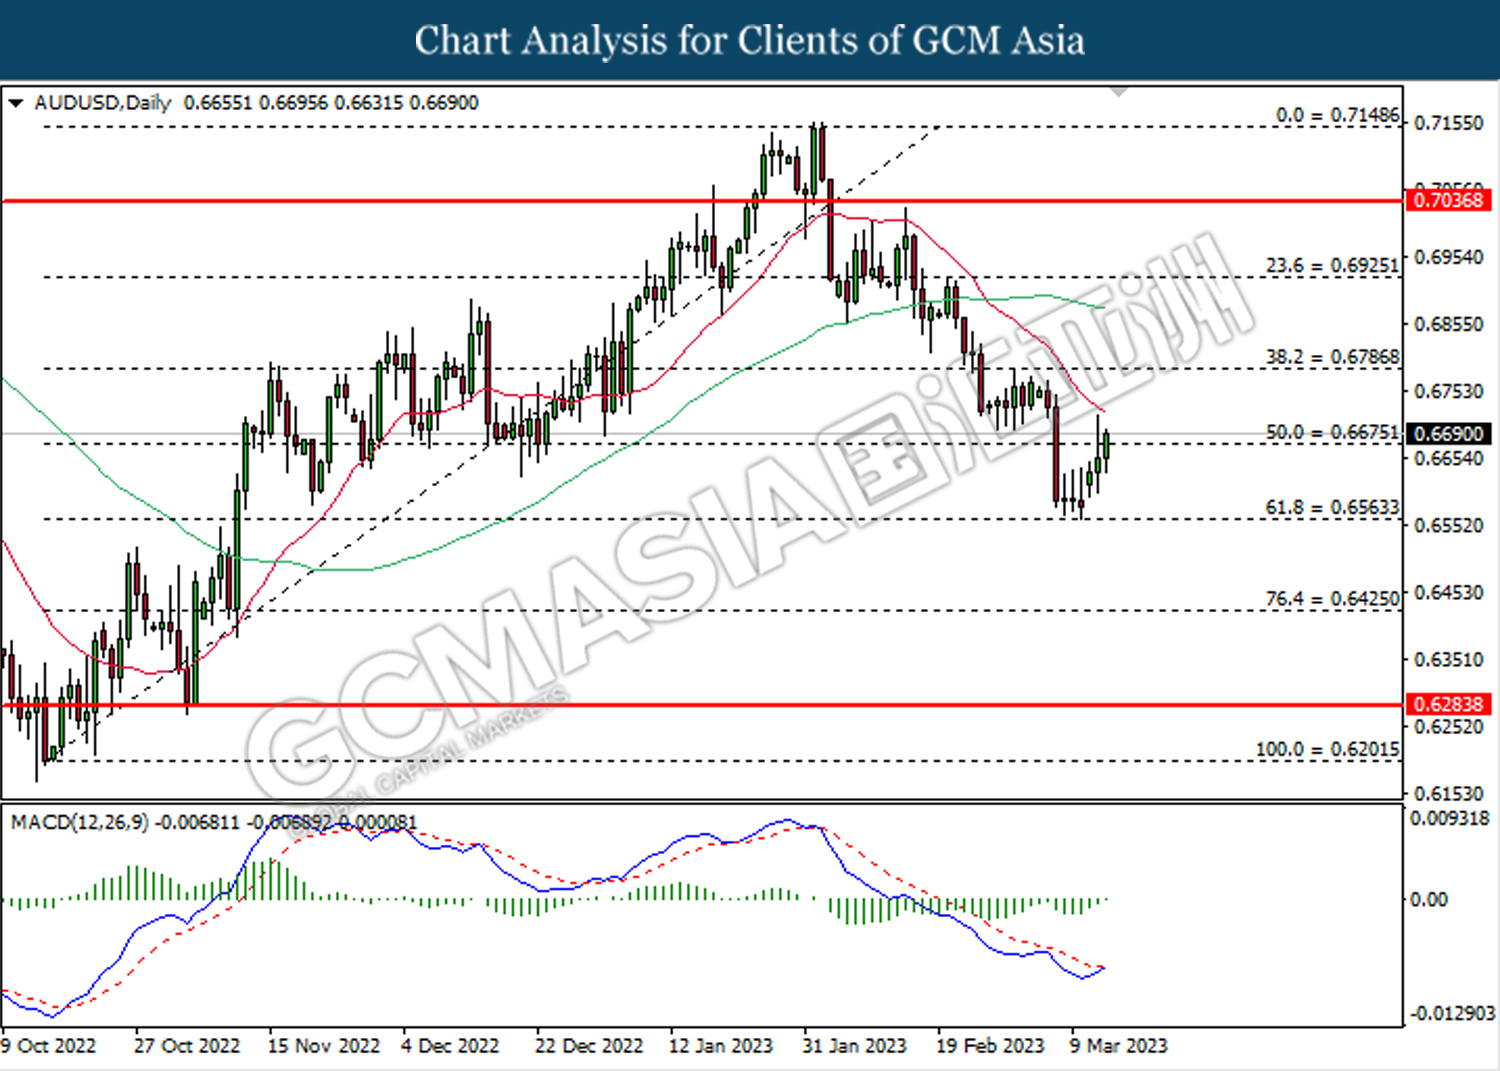The image size is (1500, 1071).
Task: Click the 0.67530 price axis value
Action: 1449,391
